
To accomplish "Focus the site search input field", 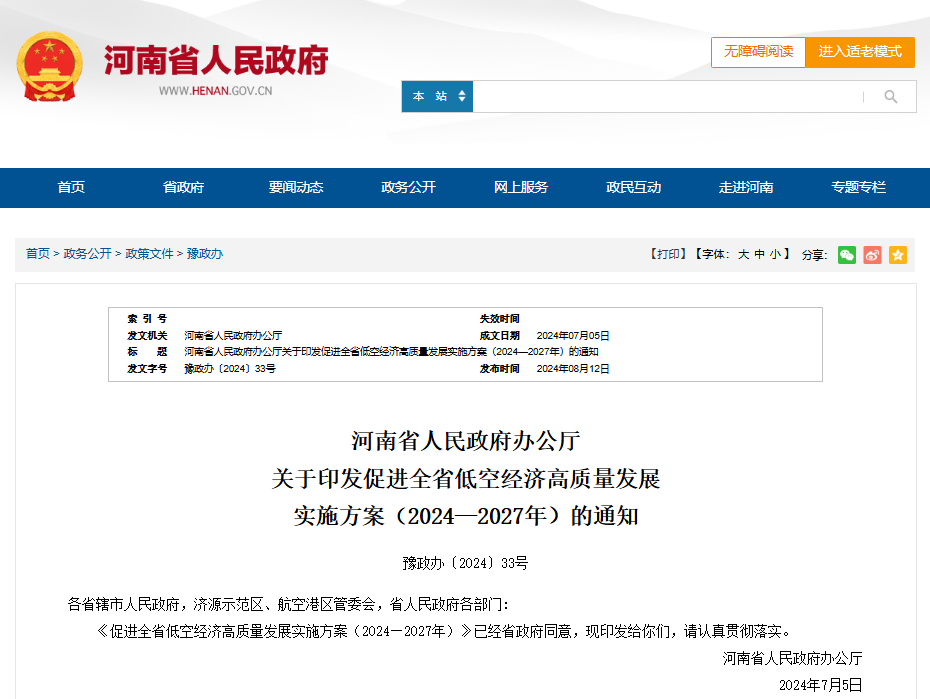I will (665, 97).
